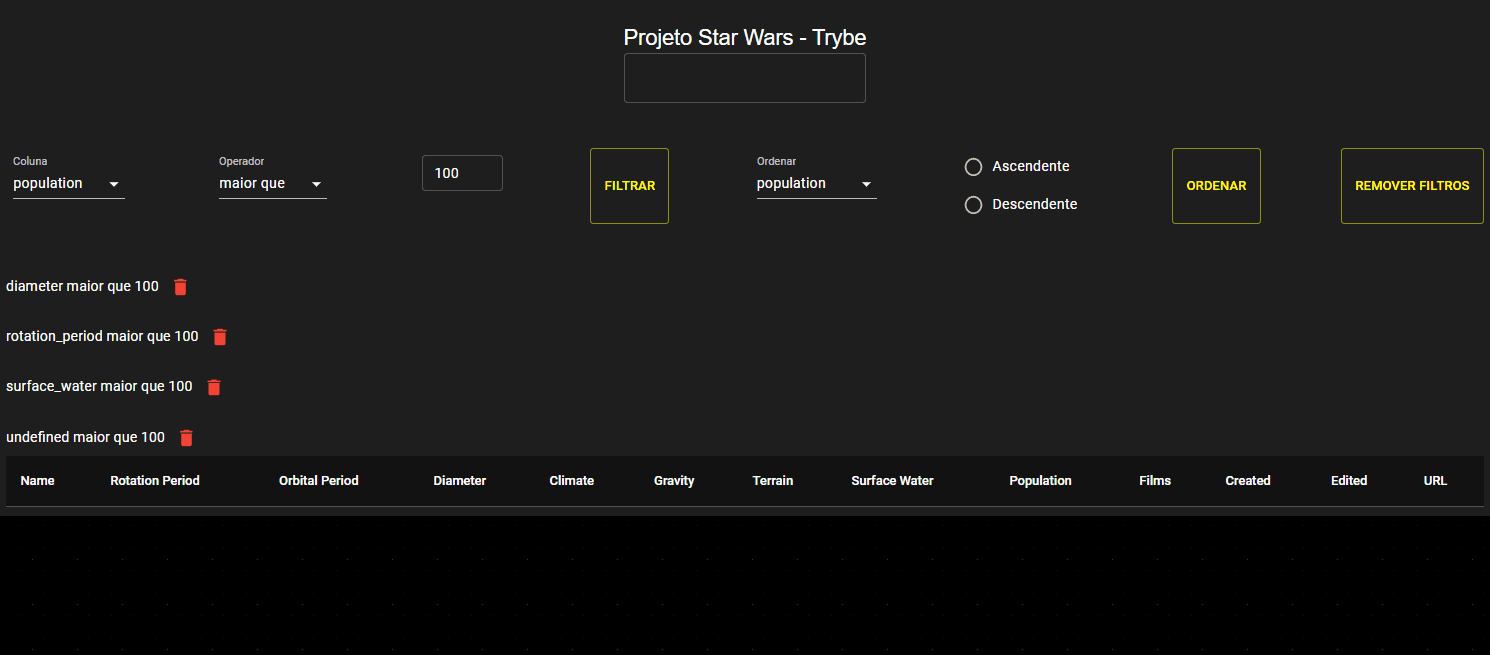The height and width of the screenshot is (655, 1490).
Task: Click the Rotation Period column header
Action: click(x=155, y=481)
